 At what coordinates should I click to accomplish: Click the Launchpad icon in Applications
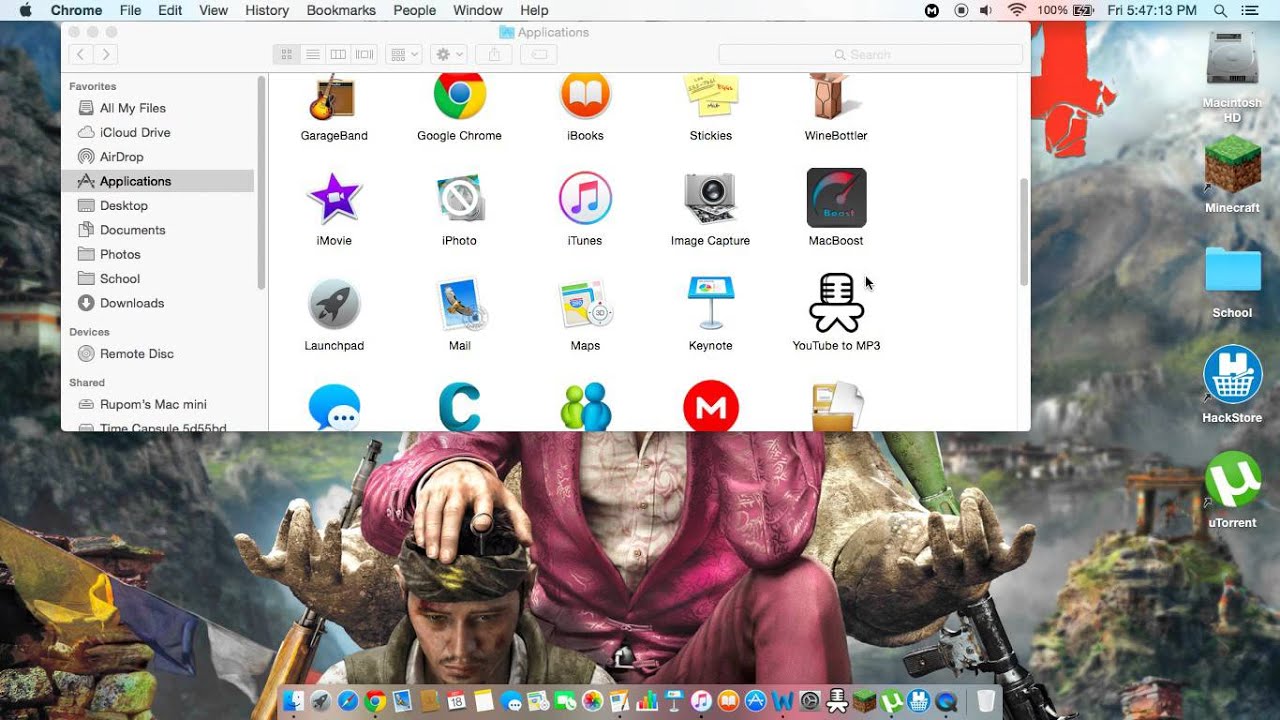334,304
